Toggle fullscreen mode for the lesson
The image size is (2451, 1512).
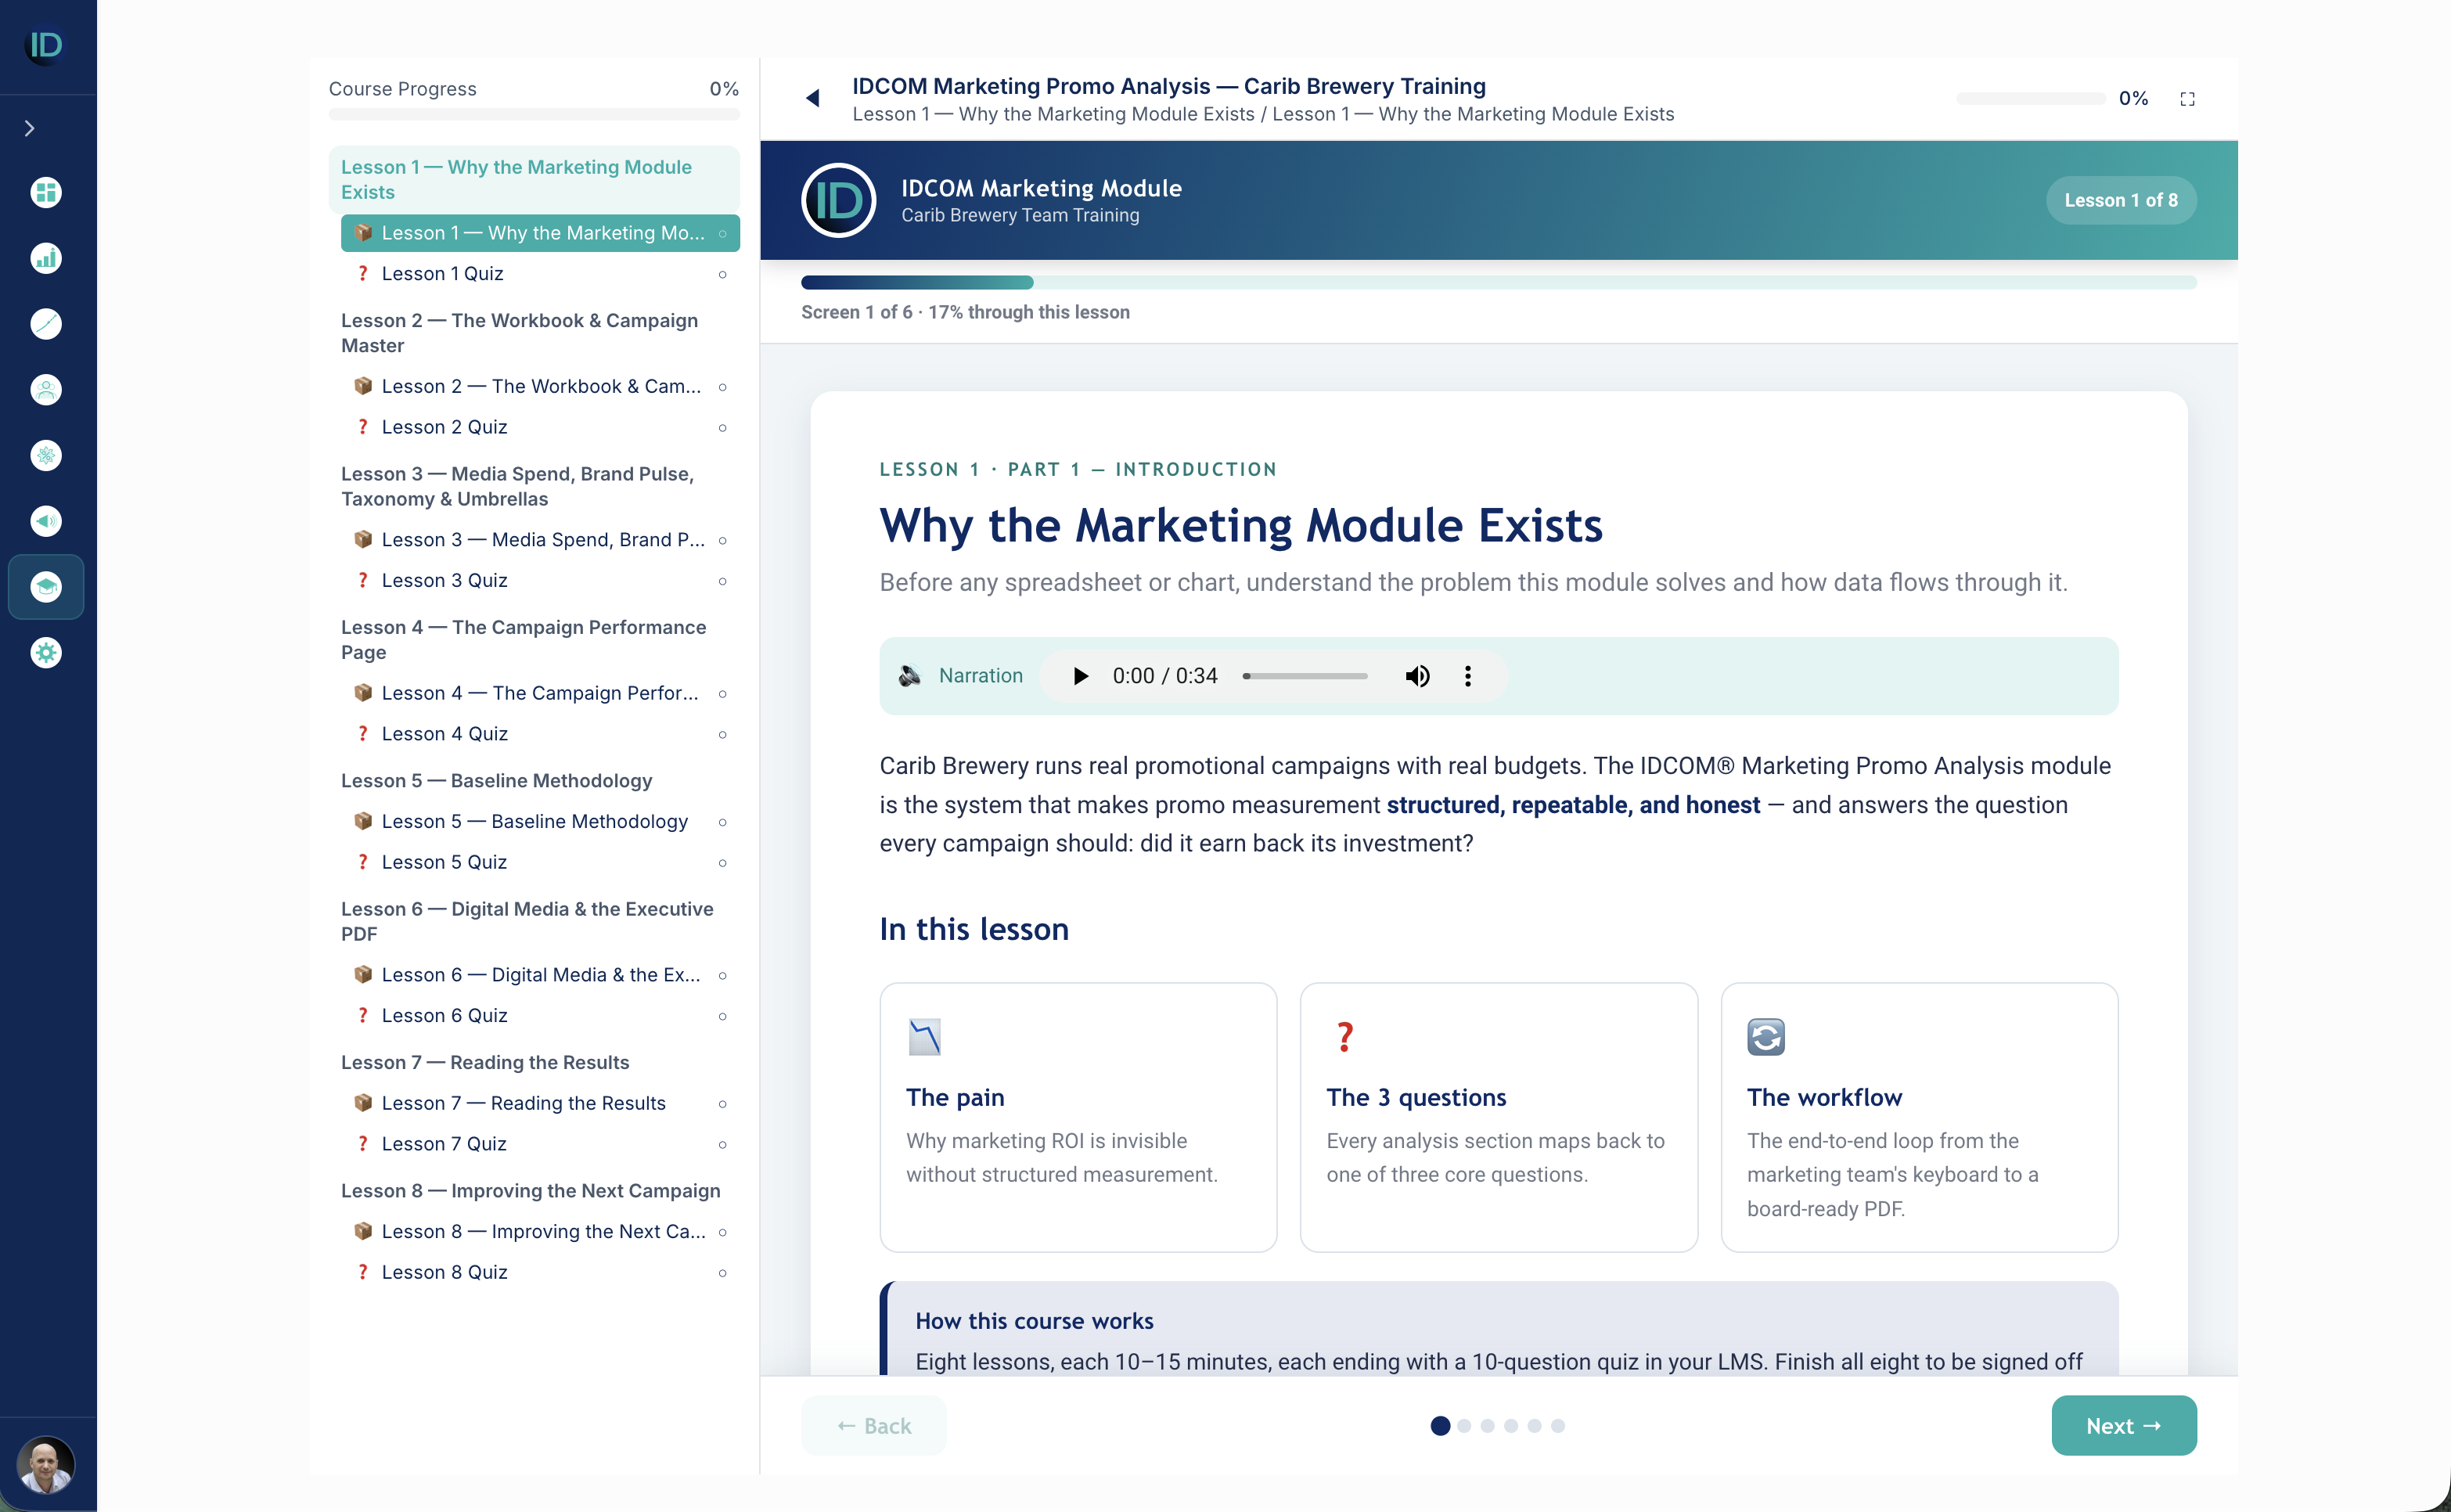pyautogui.click(x=2187, y=99)
